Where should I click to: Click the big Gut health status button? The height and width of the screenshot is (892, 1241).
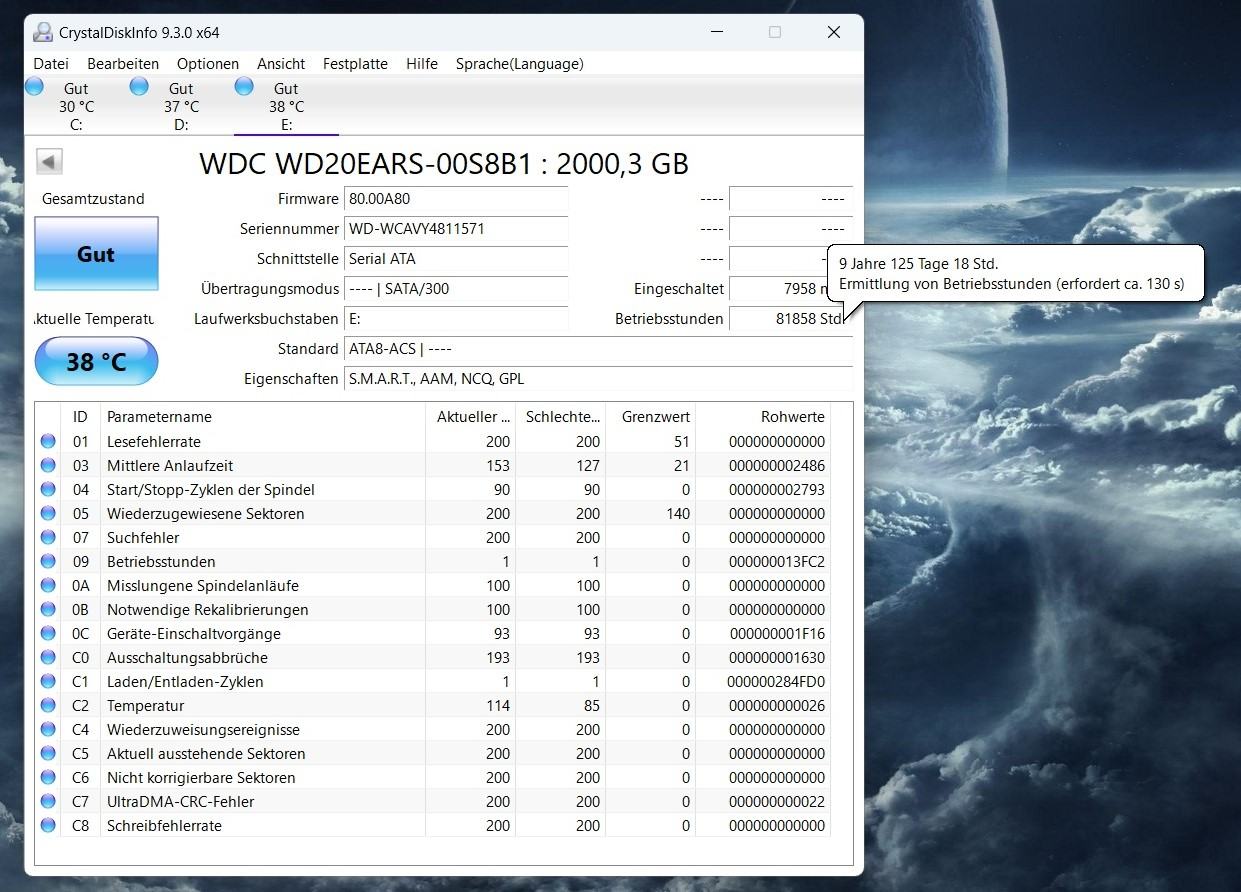pos(96,254)
